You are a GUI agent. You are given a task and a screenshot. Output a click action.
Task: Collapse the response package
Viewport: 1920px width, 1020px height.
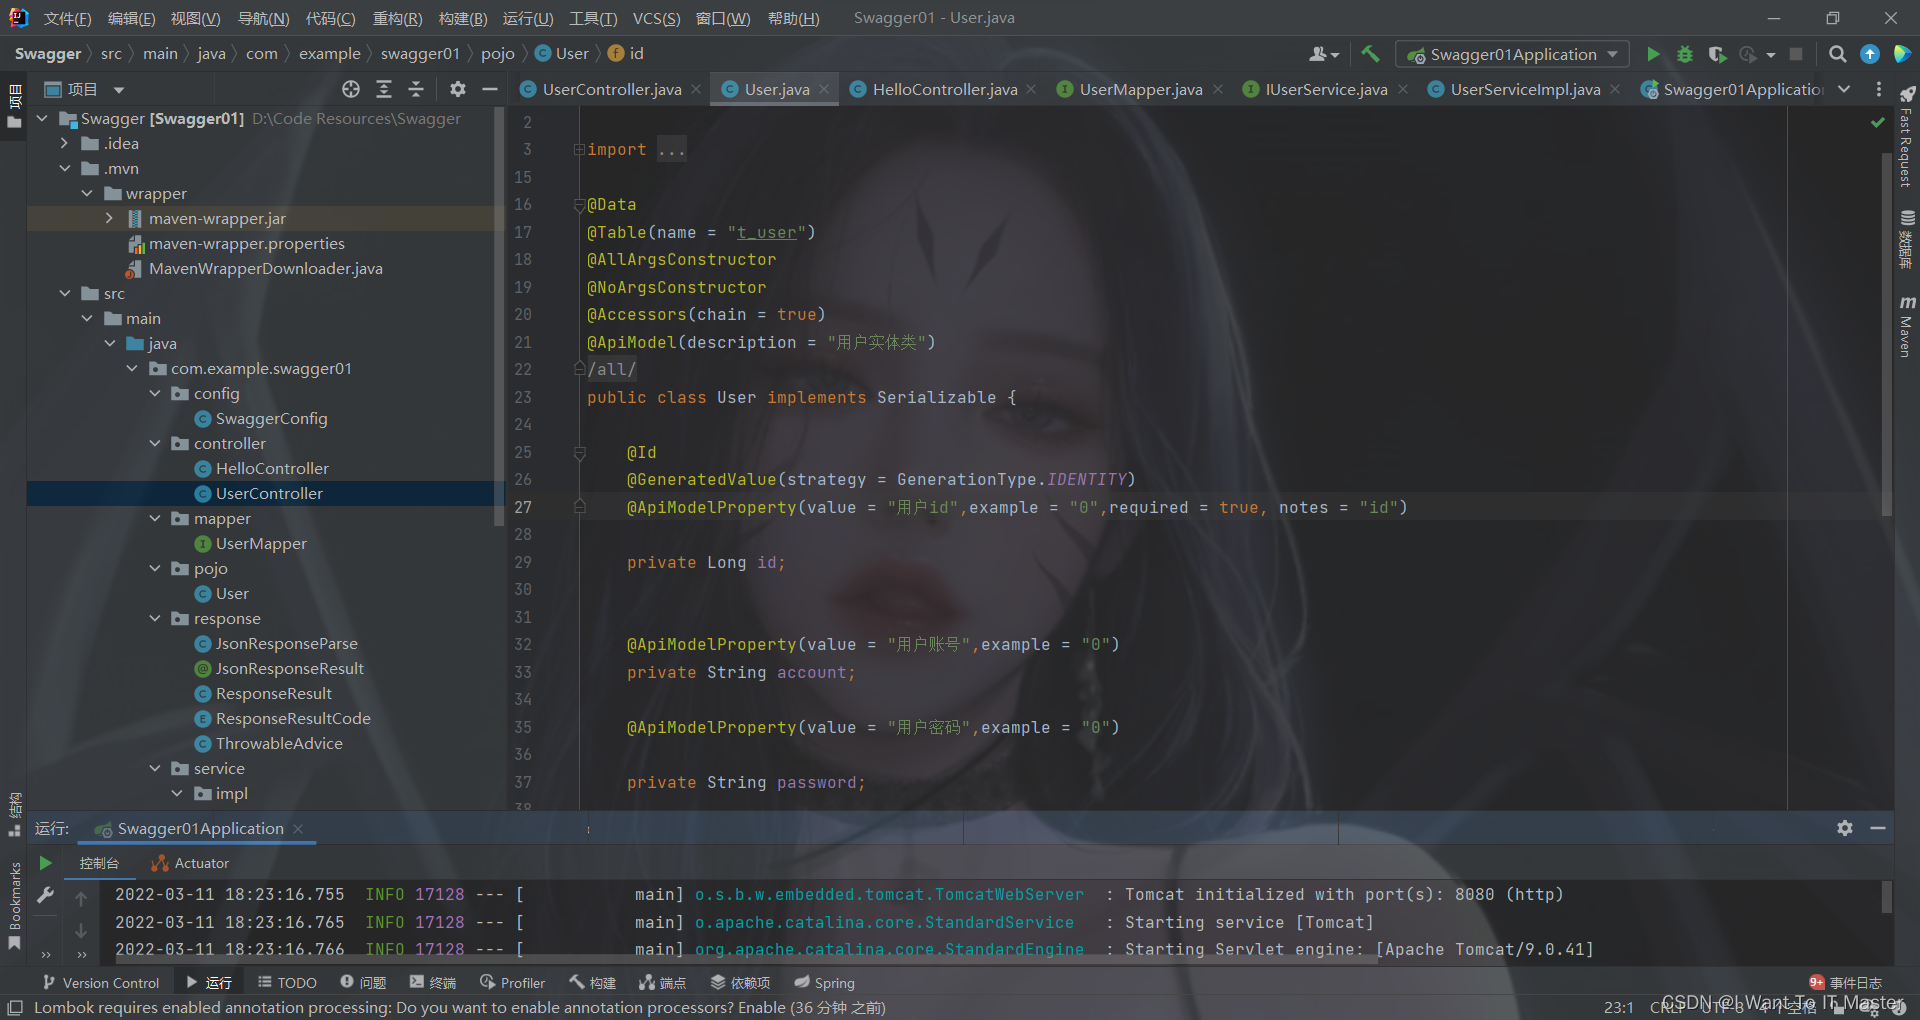tap(155, 618)
